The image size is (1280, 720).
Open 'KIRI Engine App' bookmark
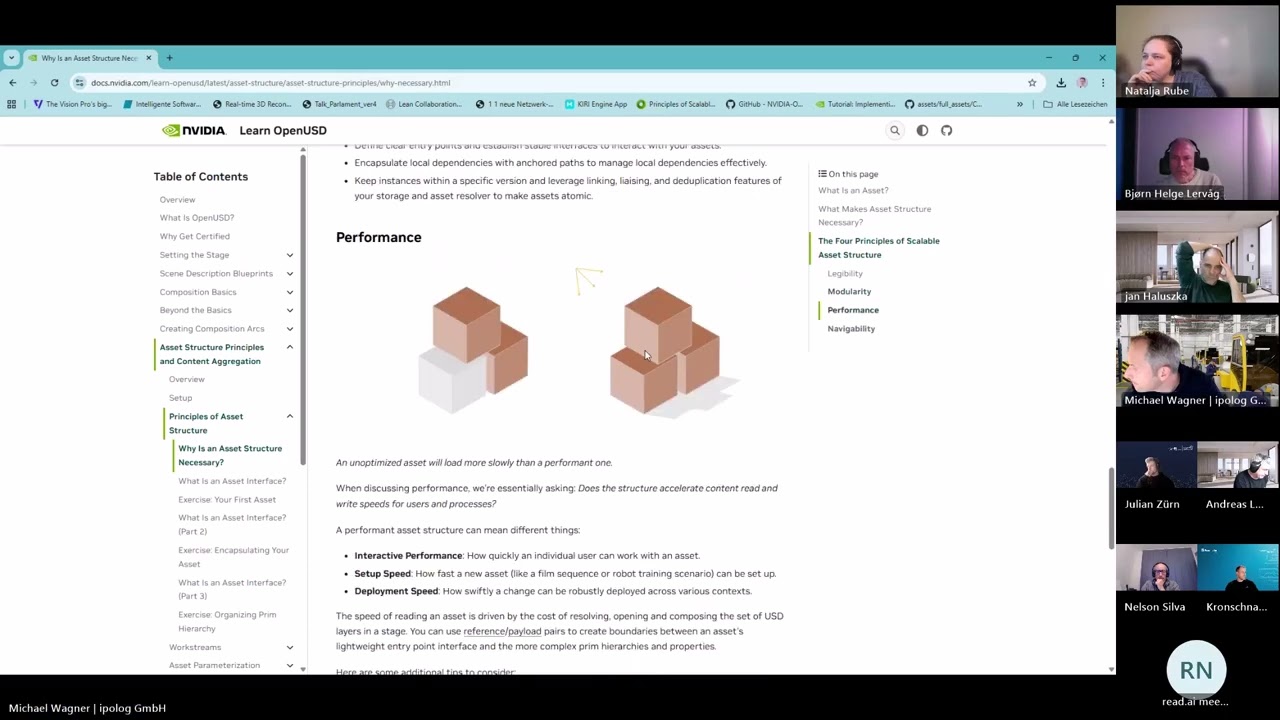pos(596,104)
